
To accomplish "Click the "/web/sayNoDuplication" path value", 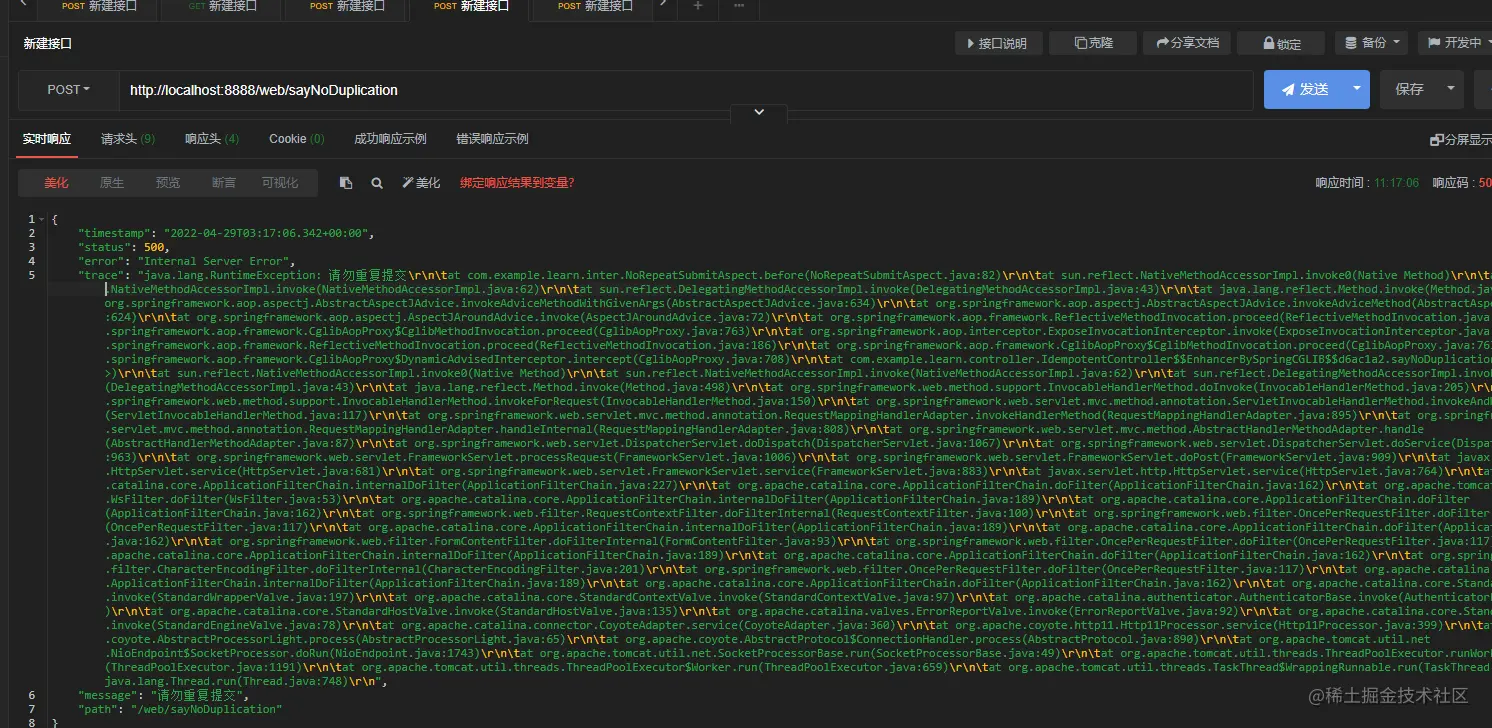I will click(204, 709).
